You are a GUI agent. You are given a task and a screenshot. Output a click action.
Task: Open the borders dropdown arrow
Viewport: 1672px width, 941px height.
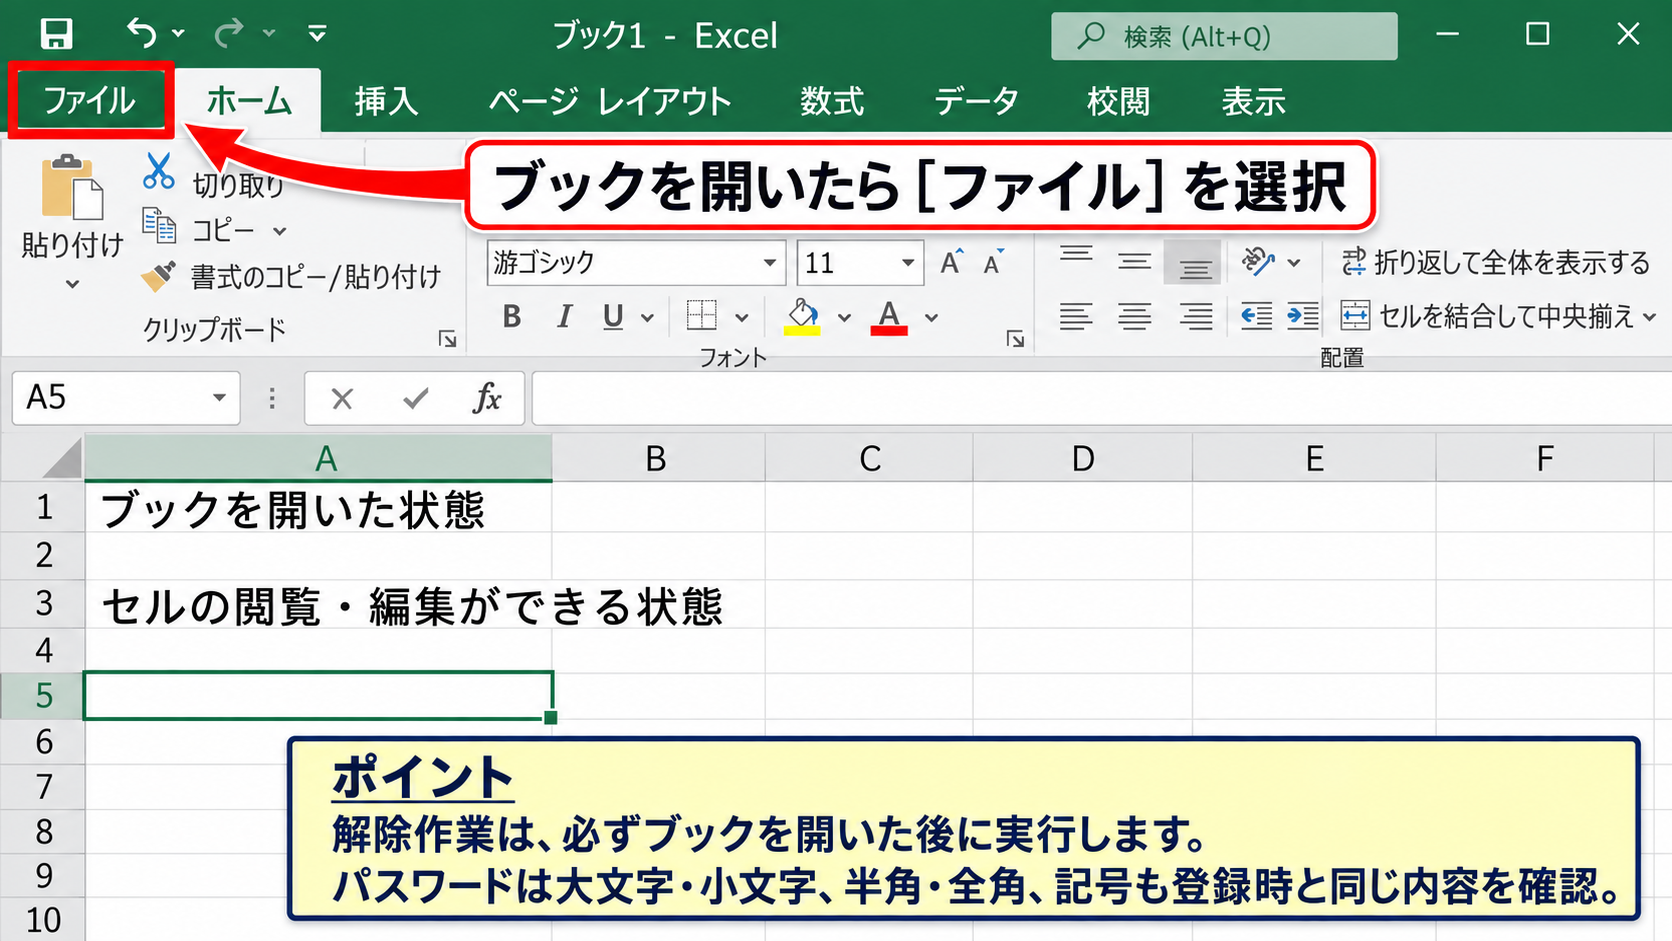pyautogui.click(x=742, y=318)
